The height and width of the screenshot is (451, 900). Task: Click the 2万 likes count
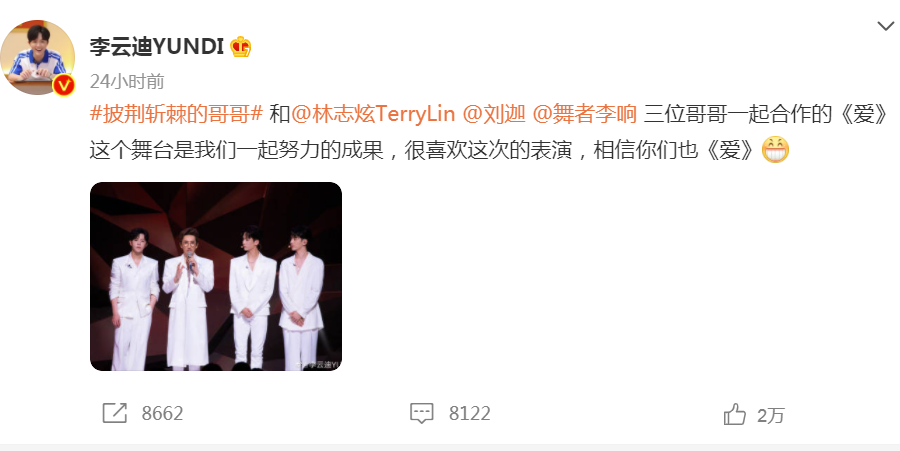[770, 415]
